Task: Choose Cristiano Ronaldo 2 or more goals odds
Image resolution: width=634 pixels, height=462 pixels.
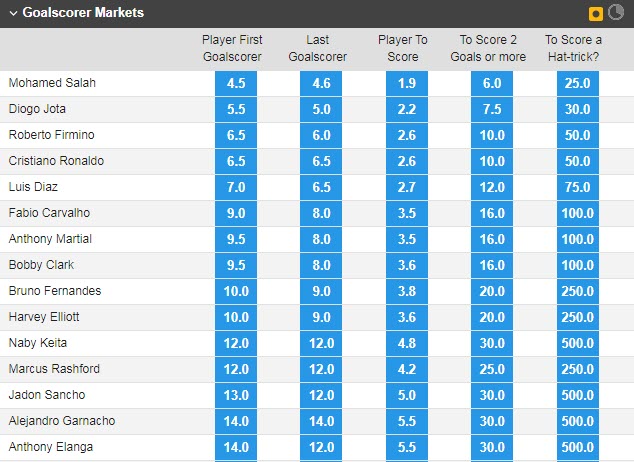Action: [492, 161]
